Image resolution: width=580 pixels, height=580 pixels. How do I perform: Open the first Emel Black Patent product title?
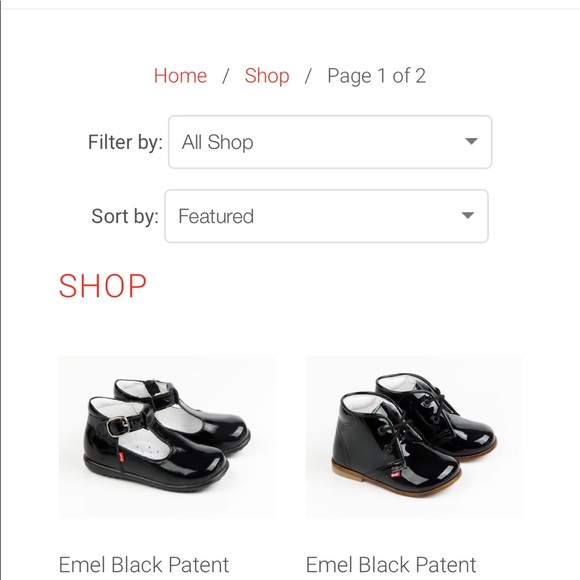(x=144, y=565)
